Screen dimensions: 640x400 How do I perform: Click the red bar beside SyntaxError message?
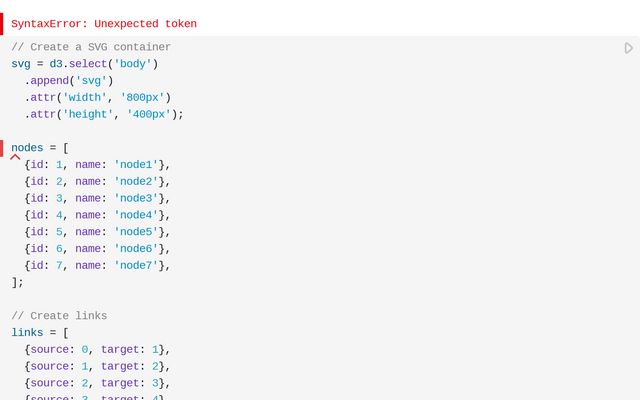(2, 24)
